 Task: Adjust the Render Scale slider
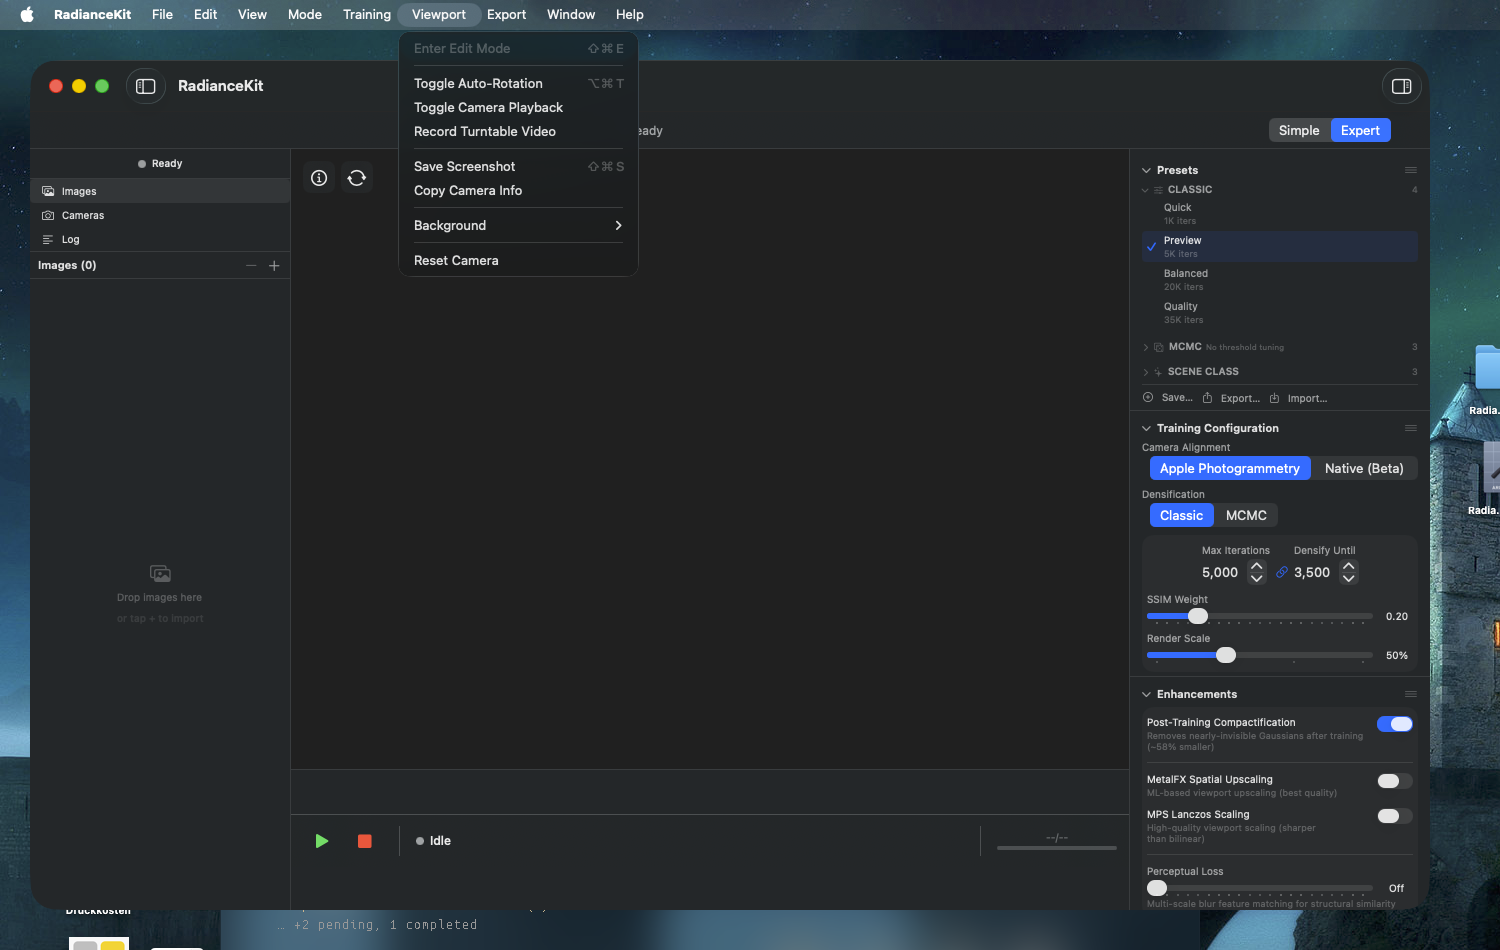1259,655
